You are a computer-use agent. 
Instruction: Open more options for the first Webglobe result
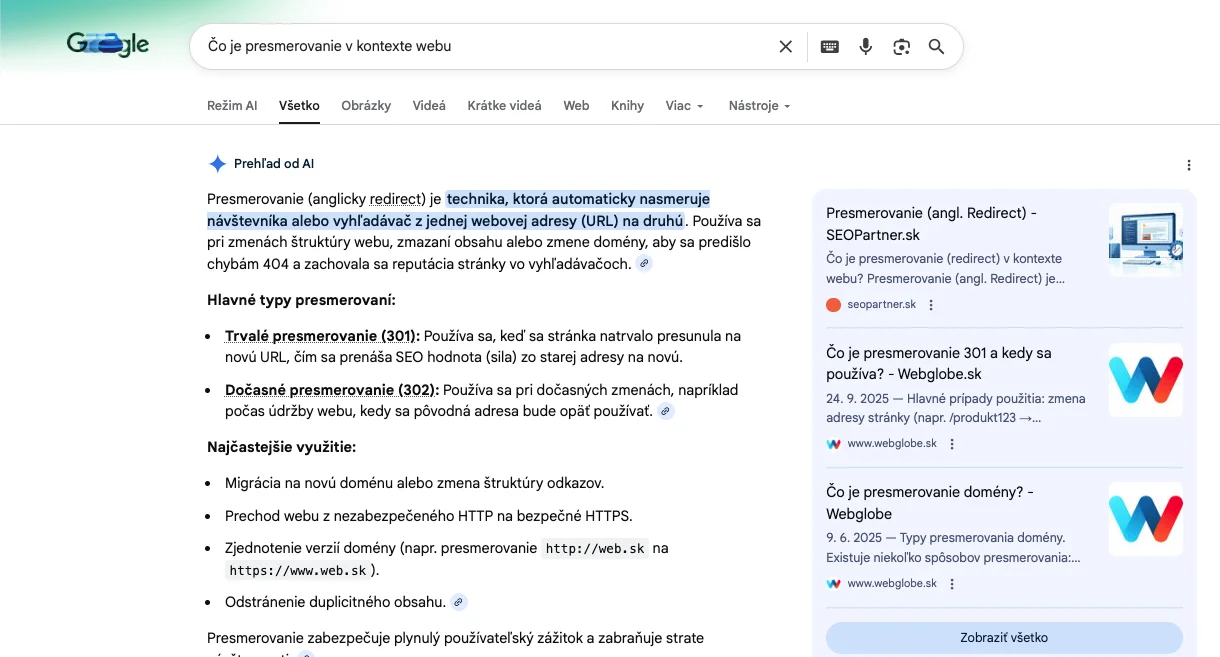(952, 444)
